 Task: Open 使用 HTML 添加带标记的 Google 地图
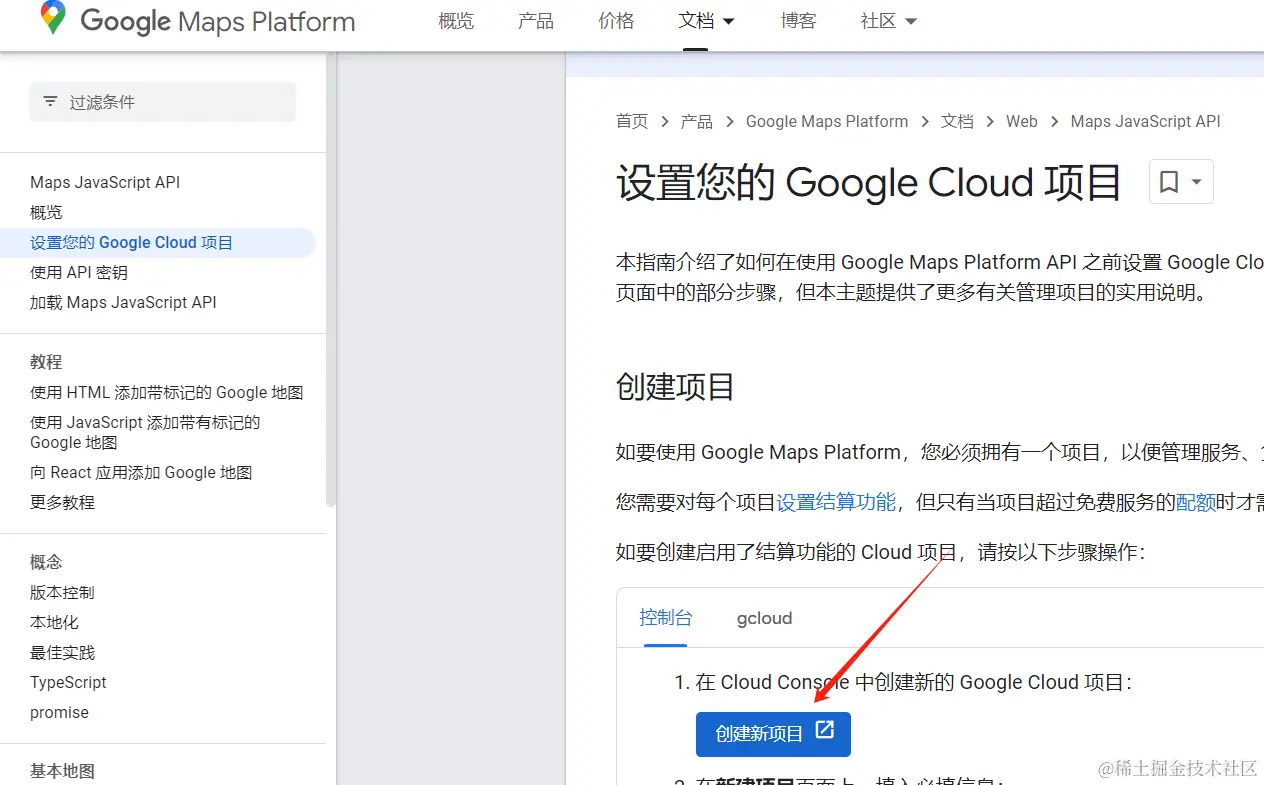167,392
